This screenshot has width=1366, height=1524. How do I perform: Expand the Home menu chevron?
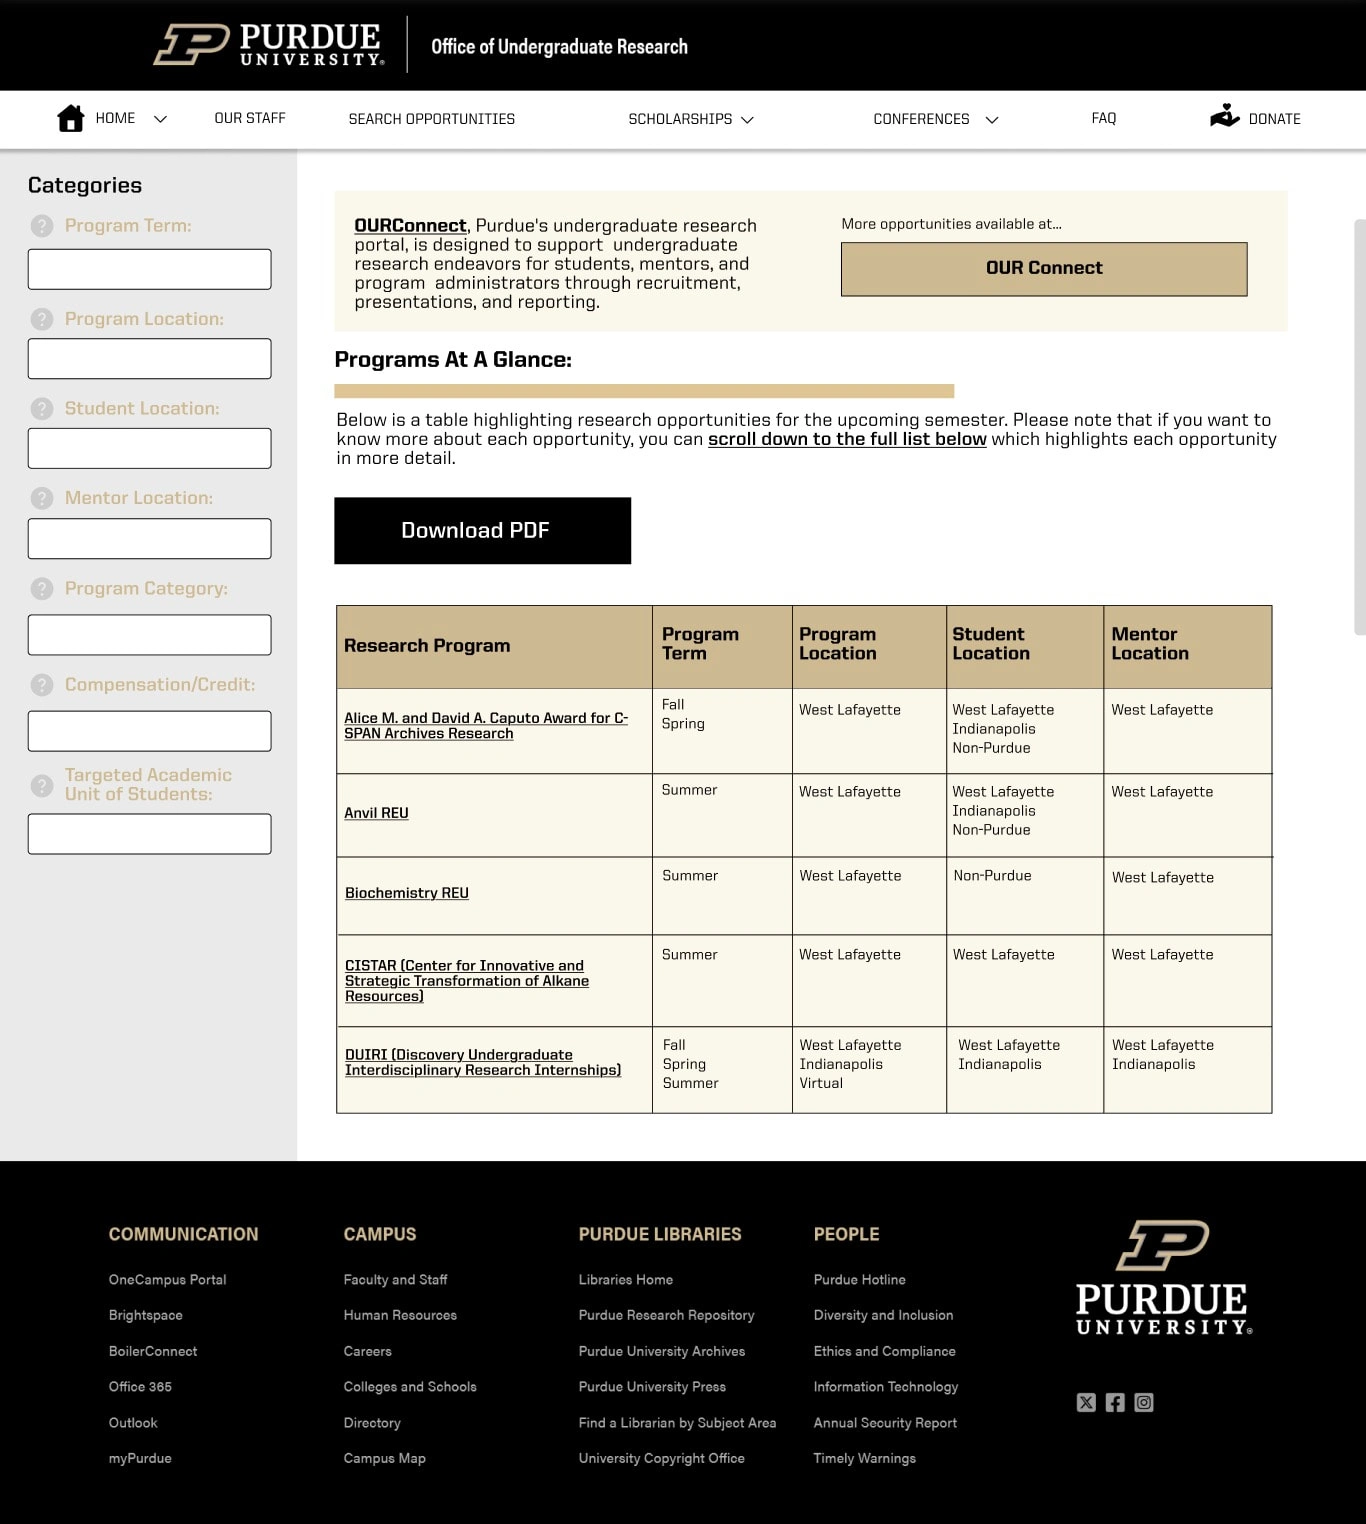click(x=160, y=119)
